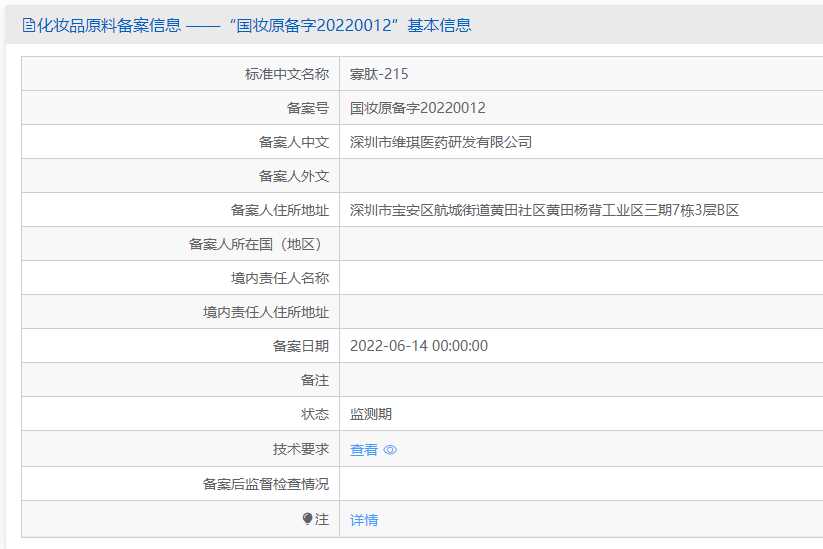Select the filing number value 国妆原备字20220012
The height and width of the screenshot is (549, 823).
tap(418, 108)
